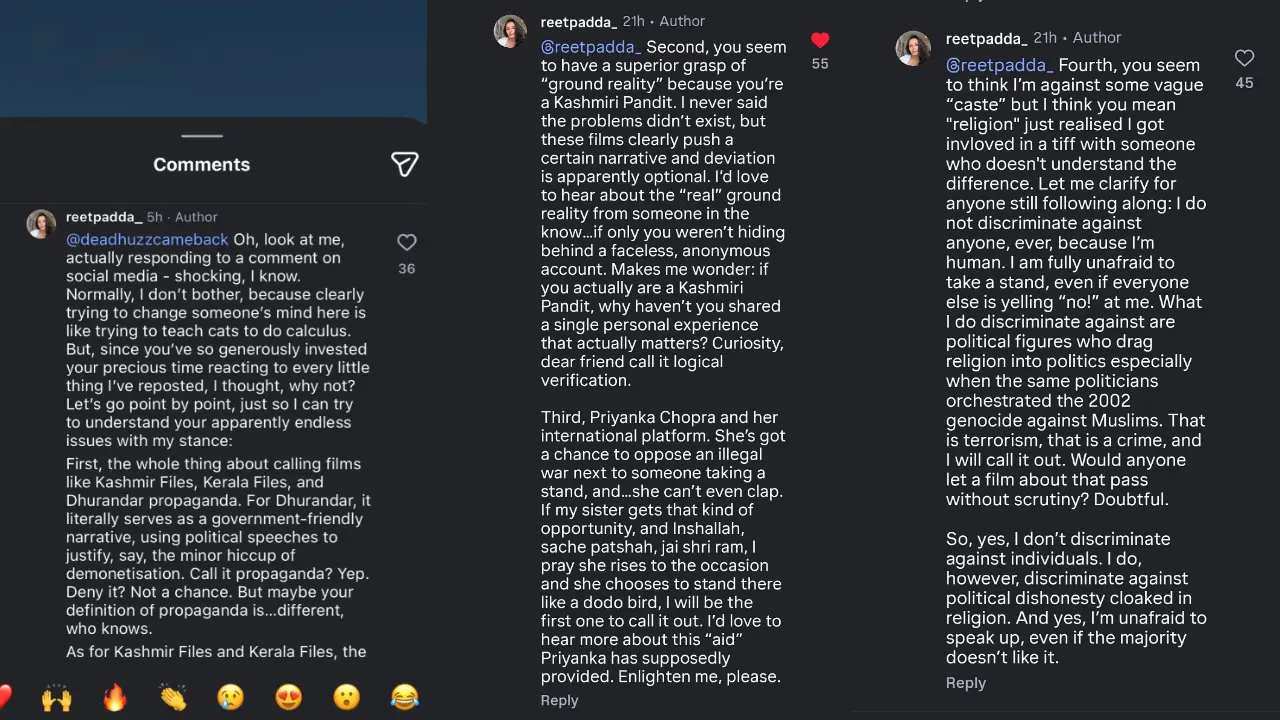The width and height of the screenshot is (1280, 720).
Task: React with the heart-eyes emoji
Action: pyautogui.click(x=289, y=696)
